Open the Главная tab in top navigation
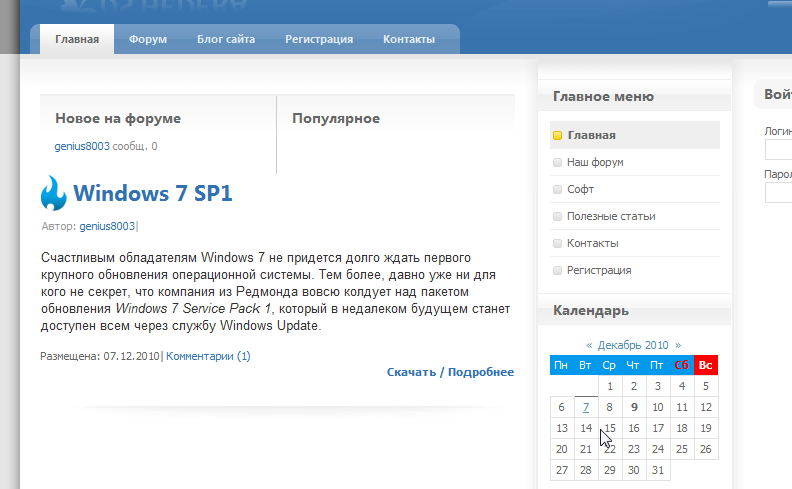Viewport: 792px width, 489px height. [77, 39]
